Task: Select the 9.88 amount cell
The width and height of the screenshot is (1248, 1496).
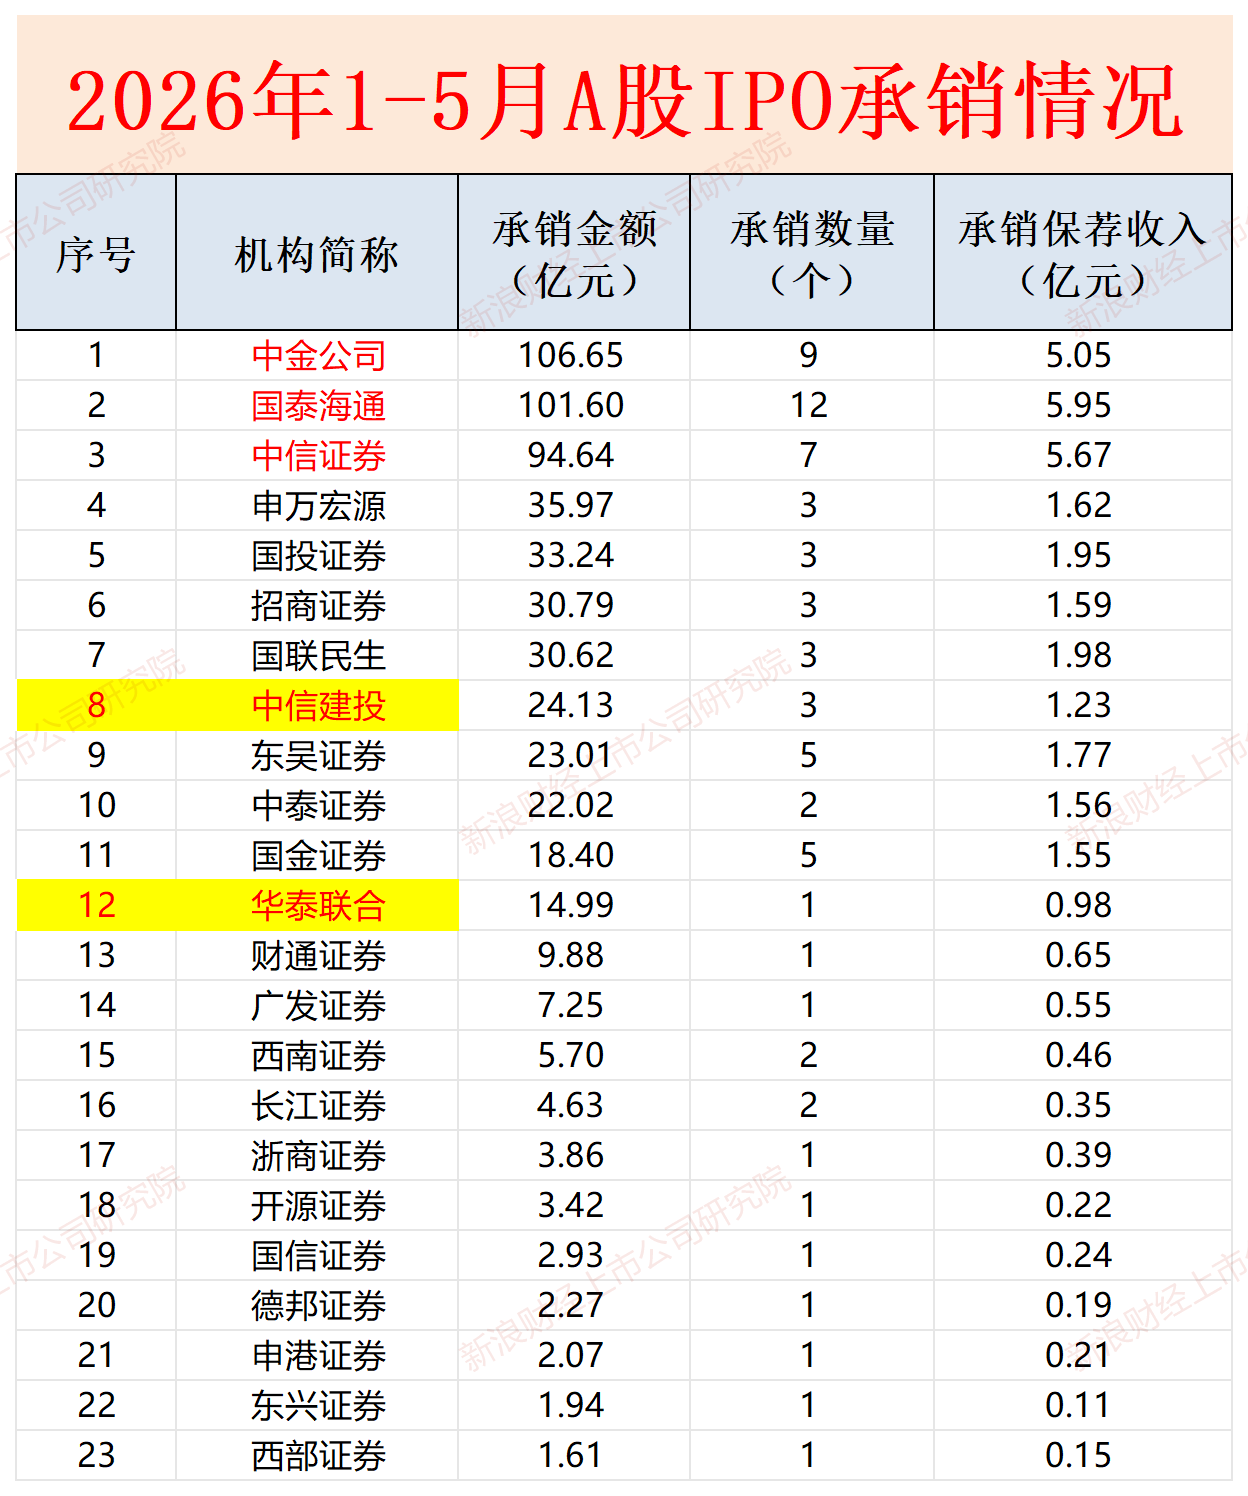Action: 574,956
